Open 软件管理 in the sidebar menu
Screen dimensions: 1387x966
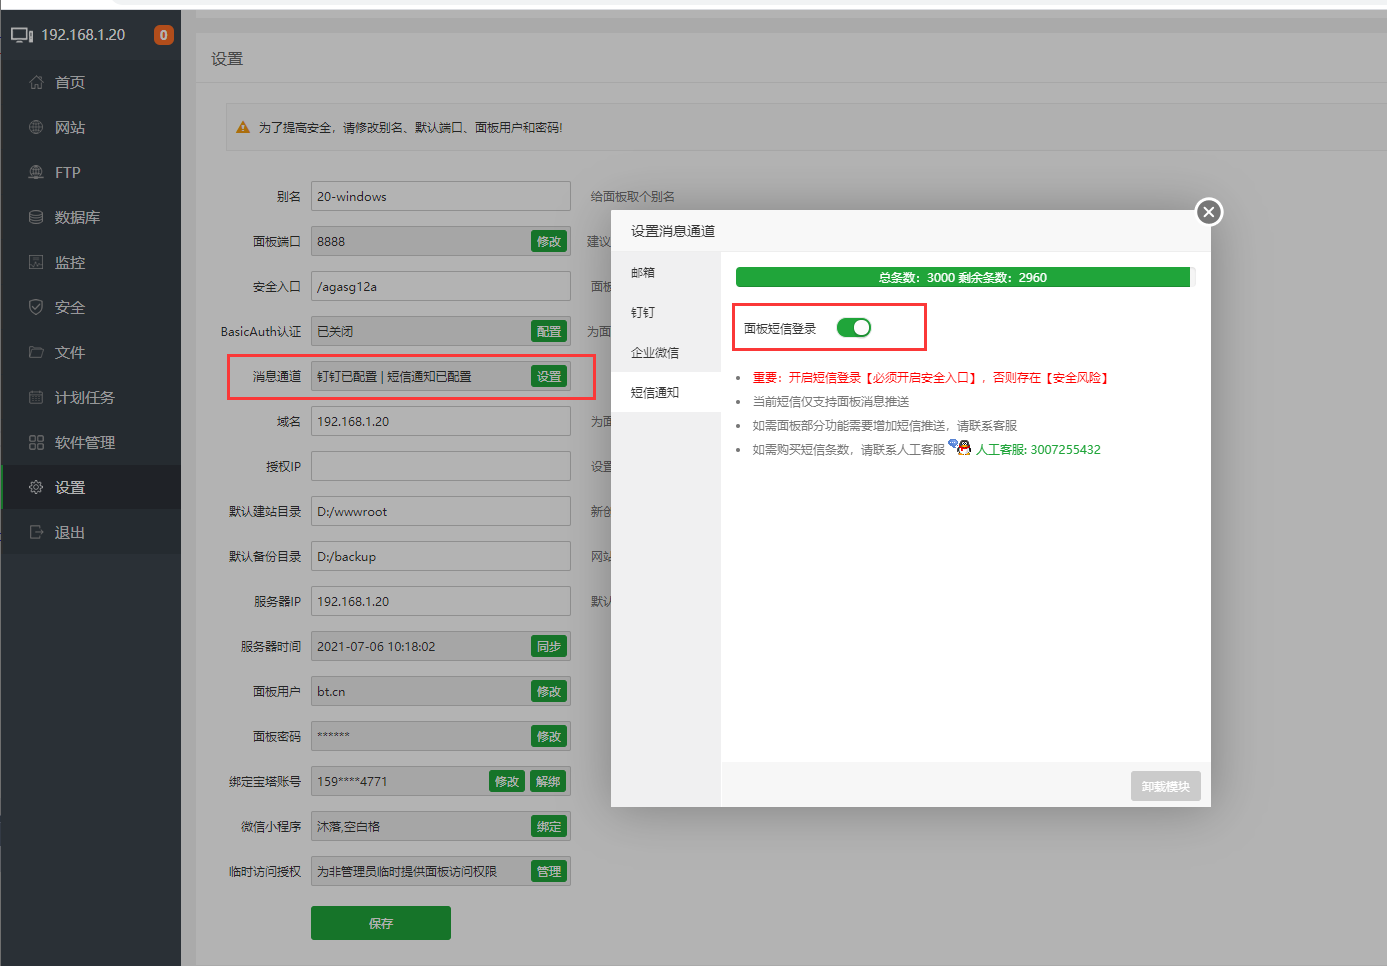(x=91, y=442)
